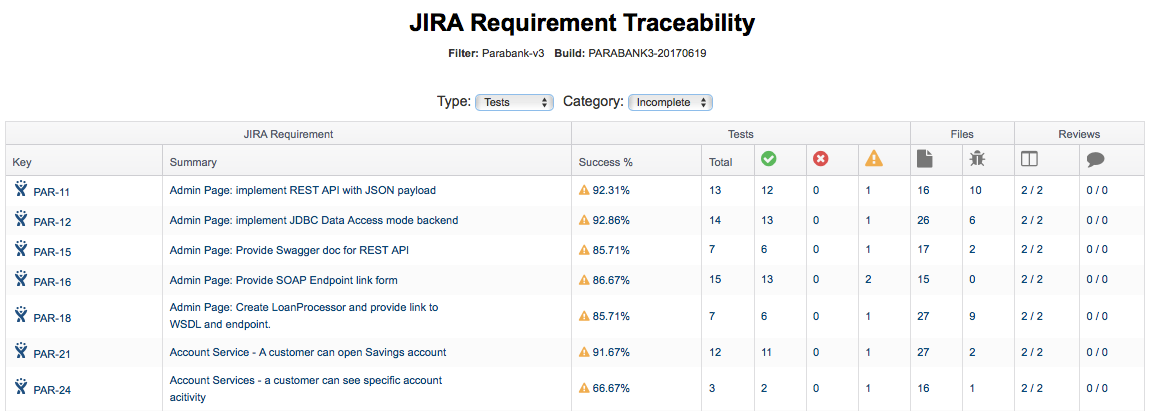Click the 2 / 2 reviews for PAR-21
Image resolution: width=1151 pixels, height=411 pixels.
click(x=1031, y=352)
